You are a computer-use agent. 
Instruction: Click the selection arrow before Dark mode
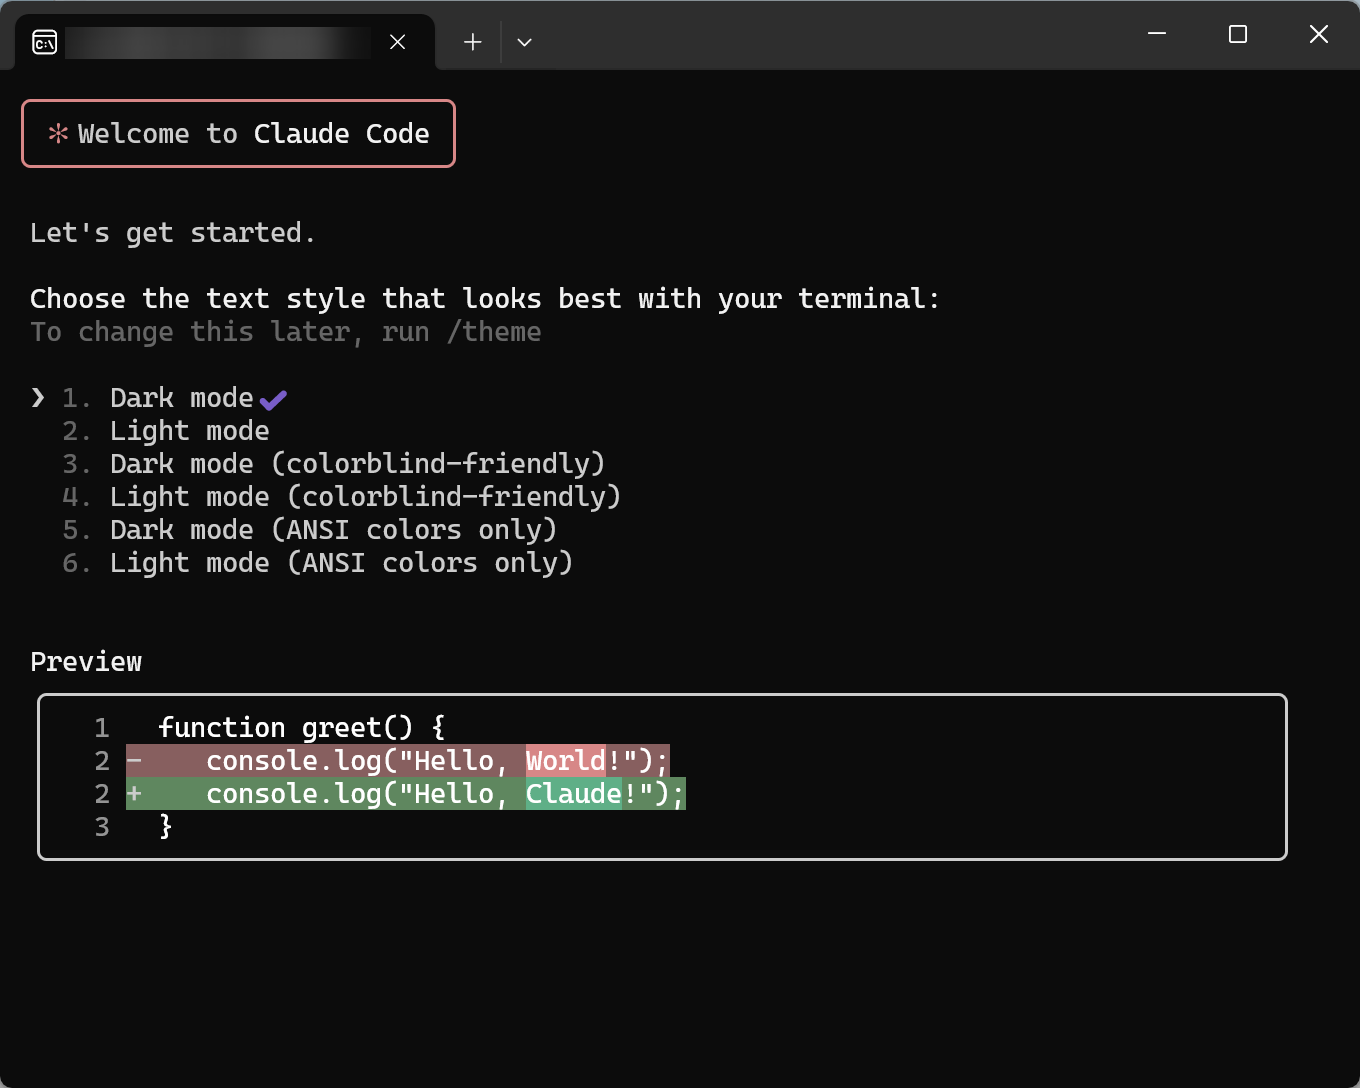[38, 398]
